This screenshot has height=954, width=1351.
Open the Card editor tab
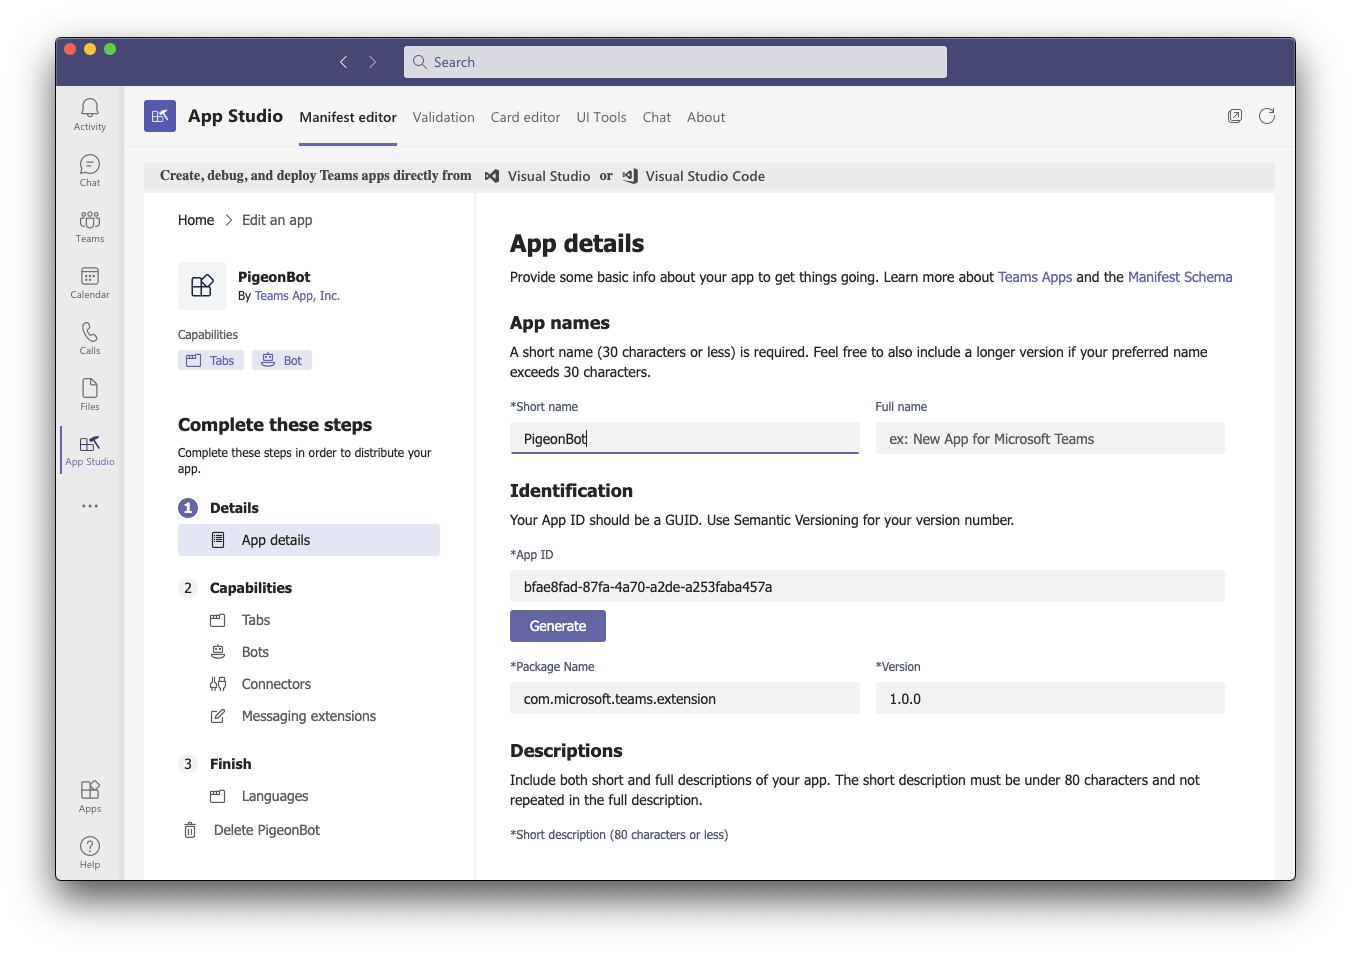click(525, 117)
